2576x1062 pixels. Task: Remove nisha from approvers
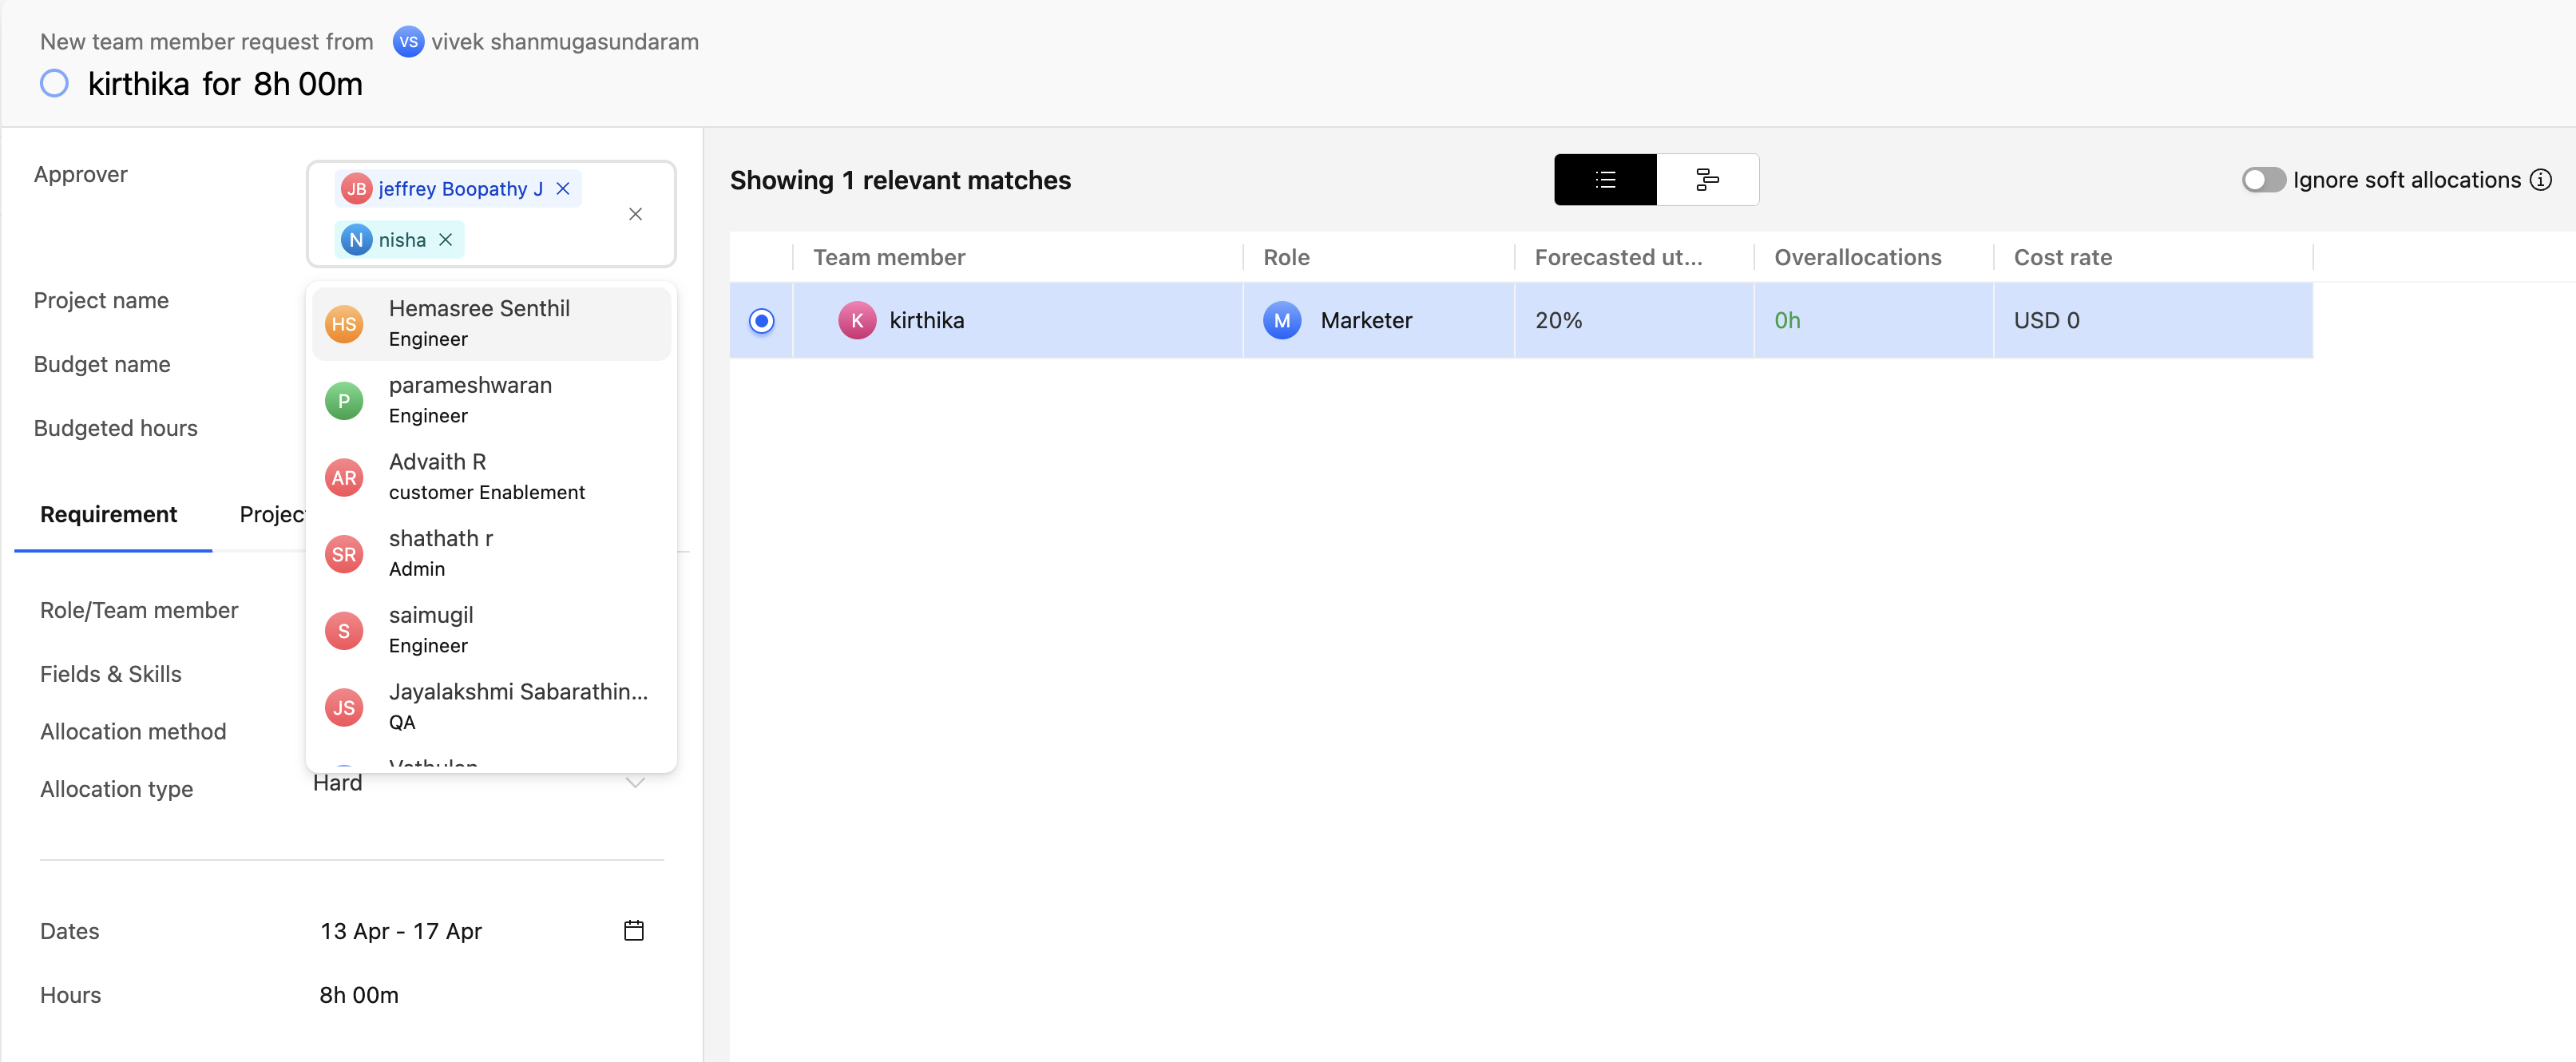446,240
